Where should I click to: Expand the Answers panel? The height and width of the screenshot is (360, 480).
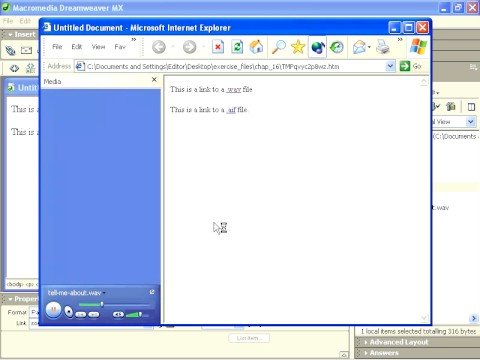tap(366, 353)
